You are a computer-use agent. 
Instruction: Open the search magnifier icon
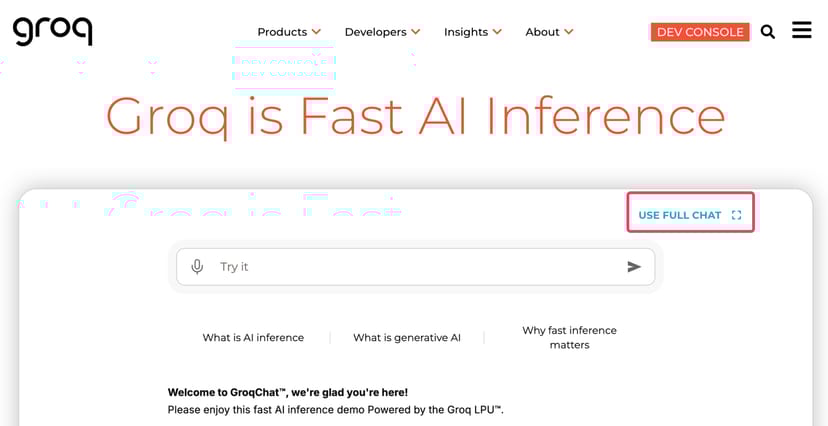coord(768,32)
